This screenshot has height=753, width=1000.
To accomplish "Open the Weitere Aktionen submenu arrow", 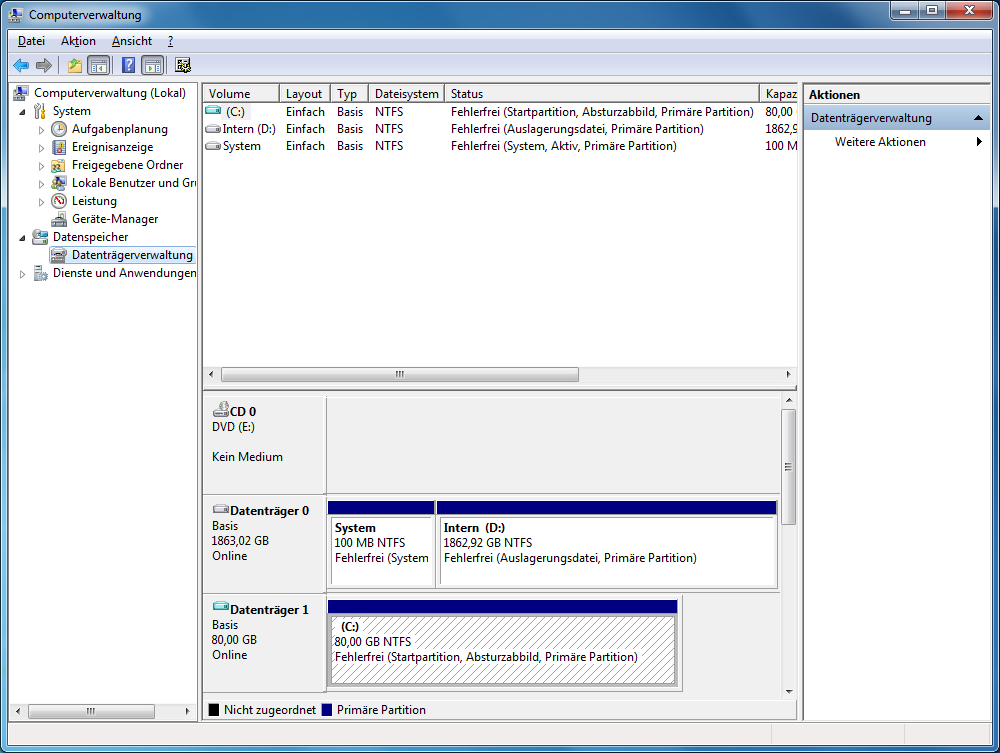I will tap(979, 142).
